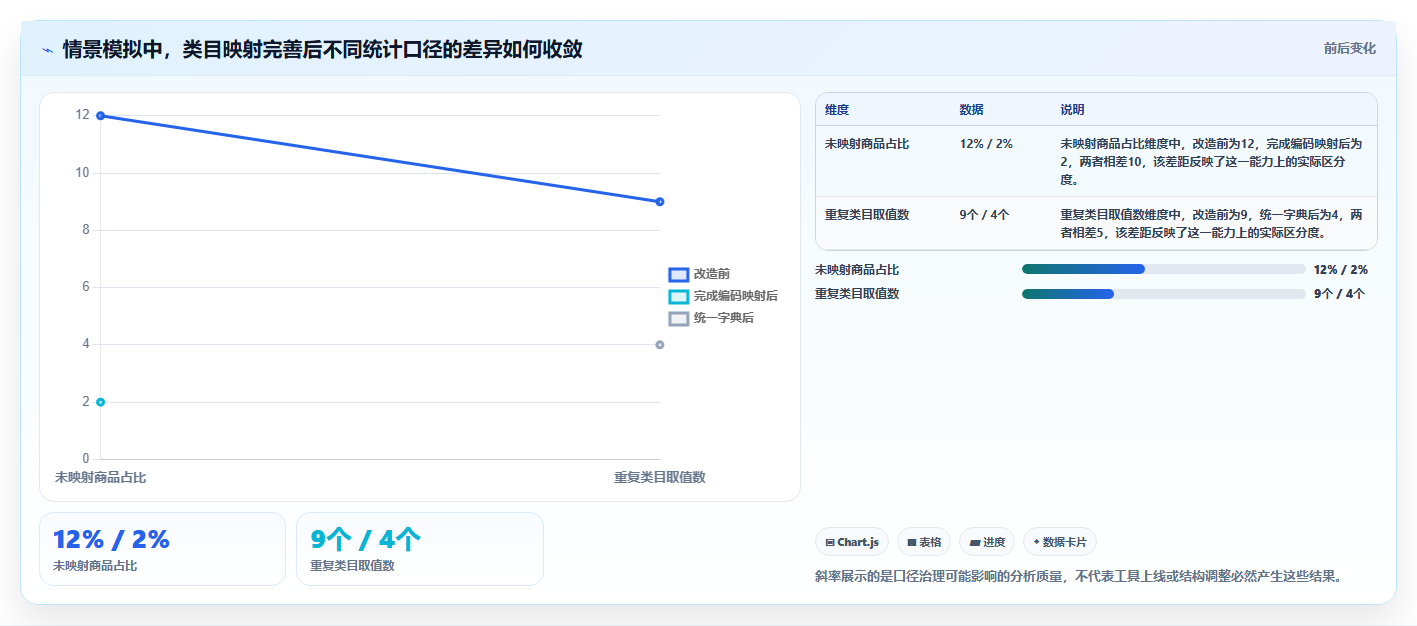Toggle the 统一字典后 legend swatch

tap(679, 318)
